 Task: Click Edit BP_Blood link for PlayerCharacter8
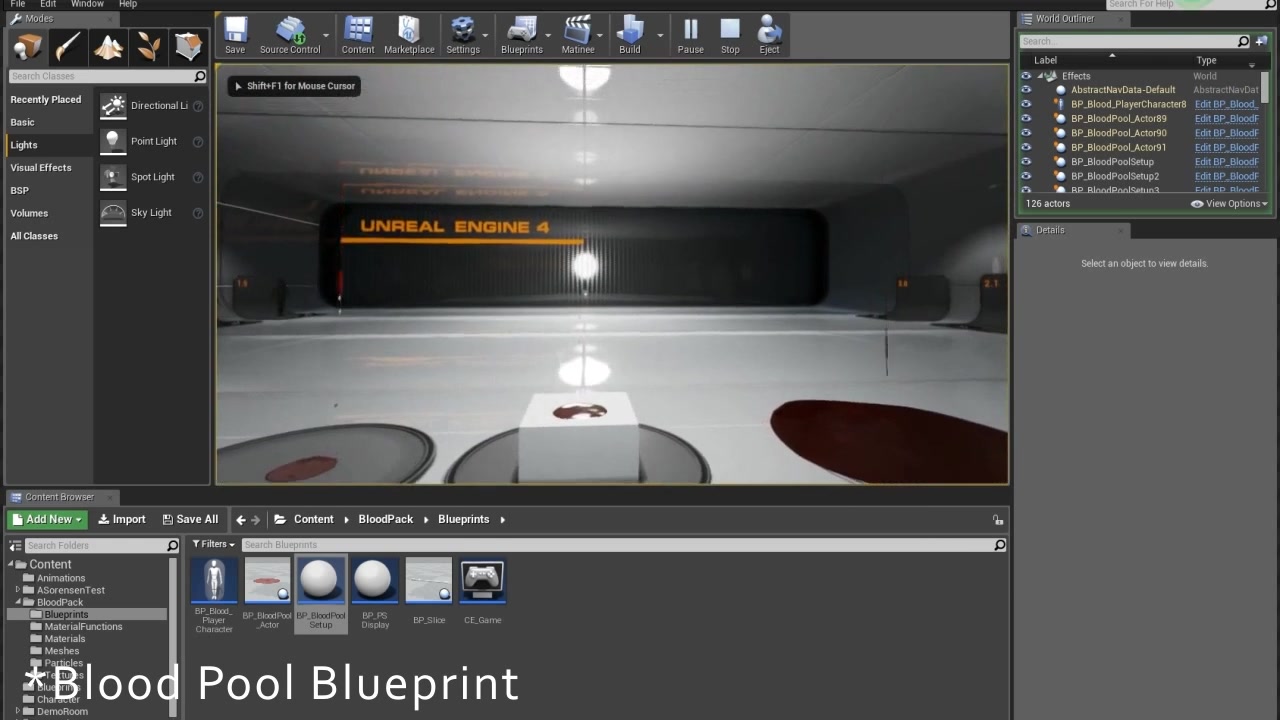pyautogui.click(x=1227, y=104)
